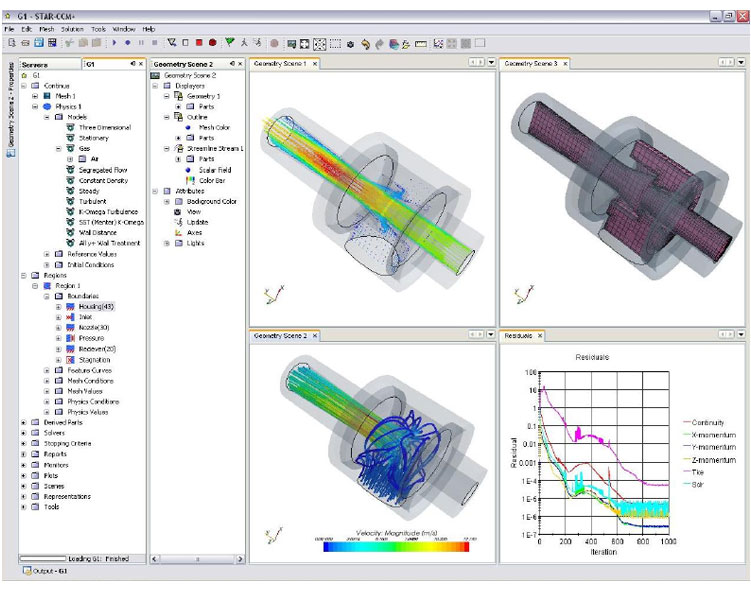Expand the Derived Parts node
751x600 pixels.
tap(23, 423)
